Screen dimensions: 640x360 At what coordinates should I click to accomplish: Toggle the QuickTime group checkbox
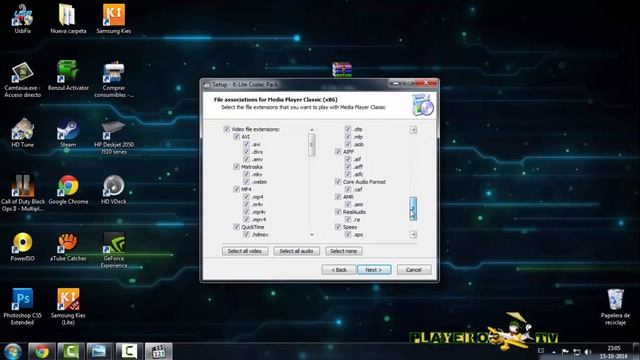click(236, 227)
